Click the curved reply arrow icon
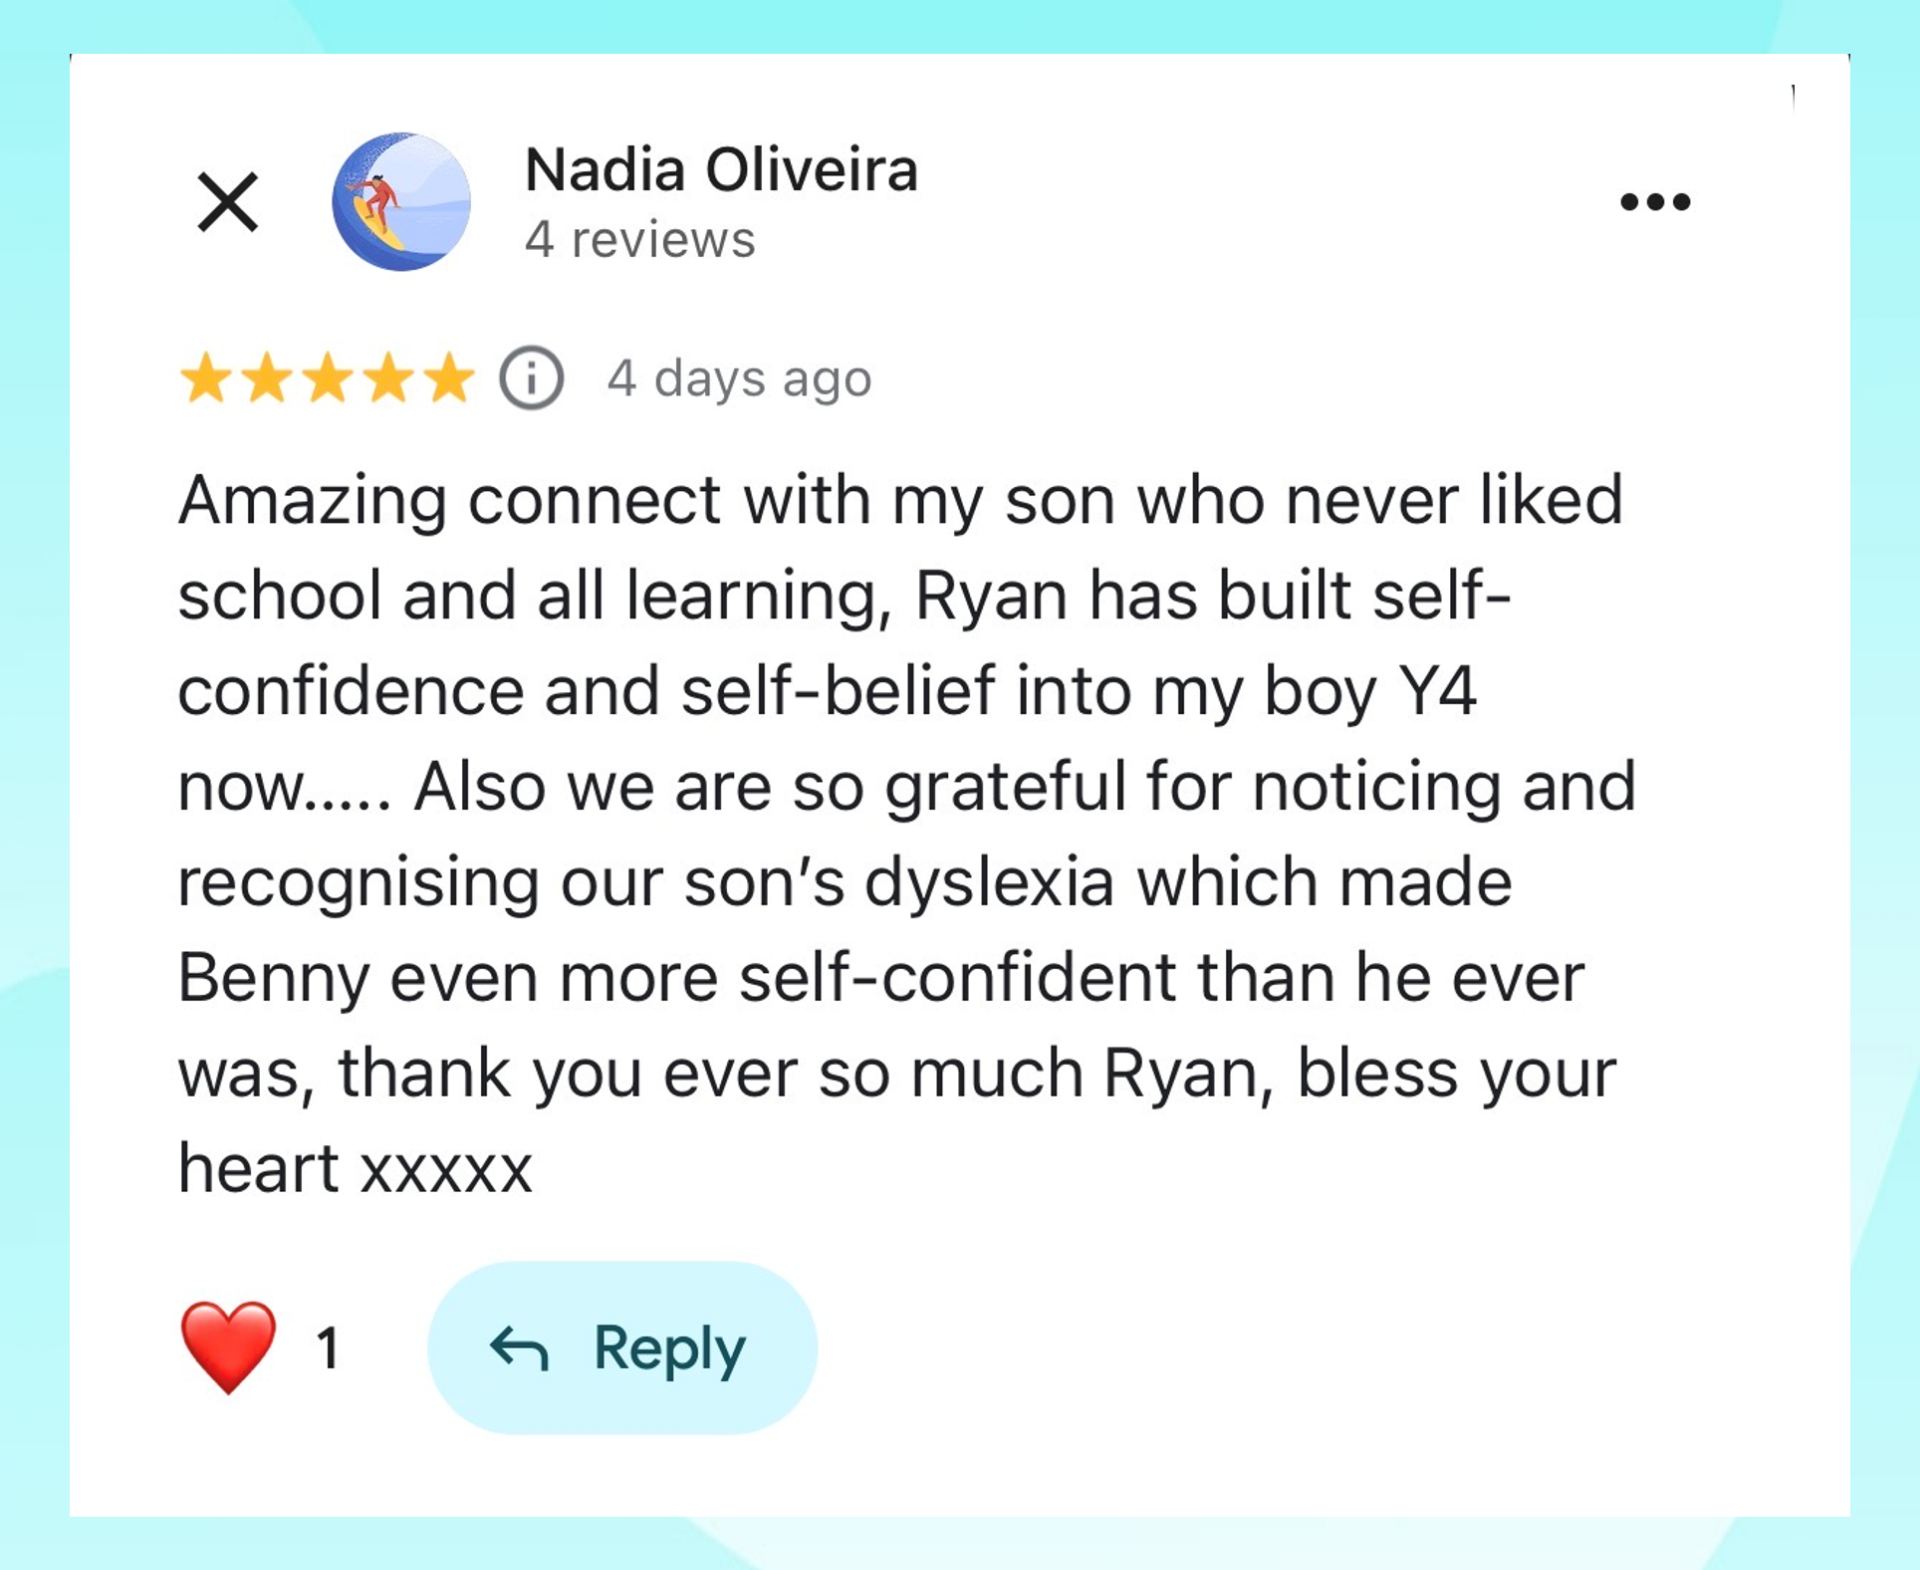The height and width of the screenshot is (1570, 1920). point(519,1348)
